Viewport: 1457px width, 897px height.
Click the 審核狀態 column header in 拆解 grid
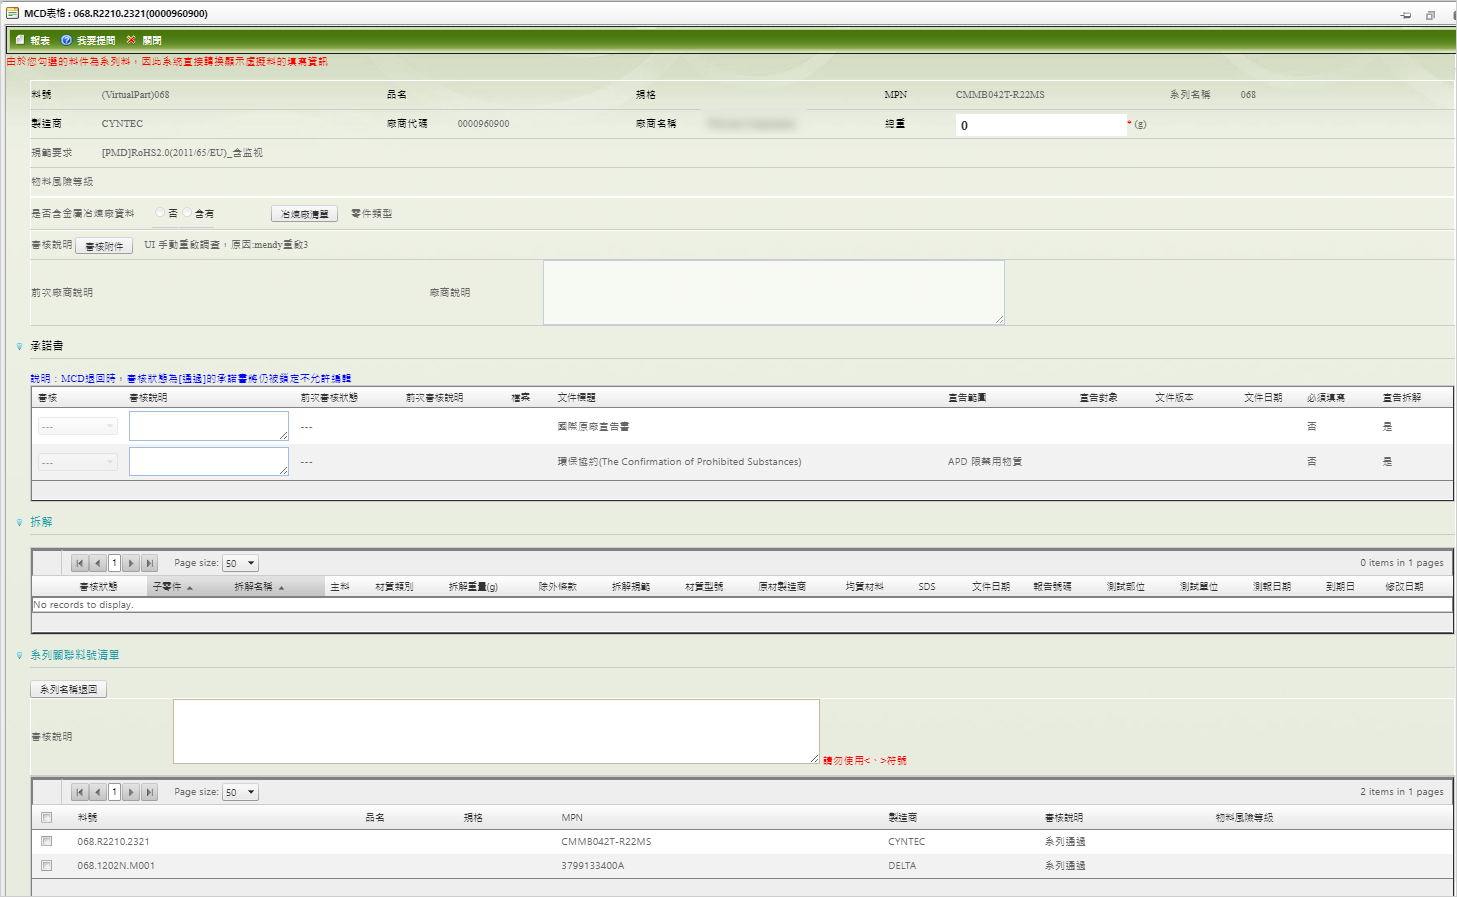98,587
